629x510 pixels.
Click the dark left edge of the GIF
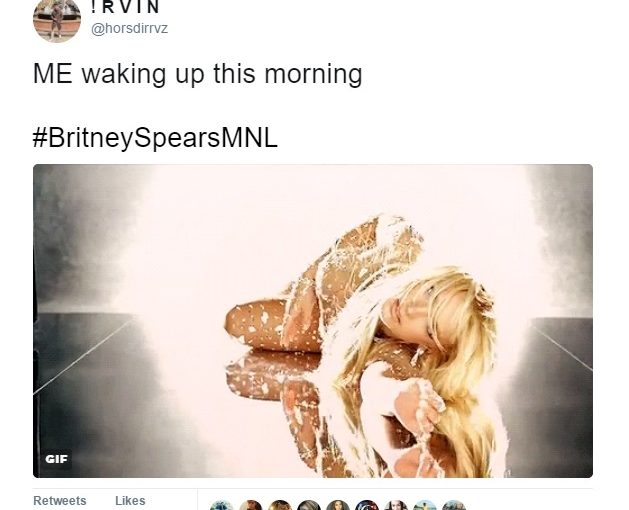pyautogui.click(x=72, y=321)
